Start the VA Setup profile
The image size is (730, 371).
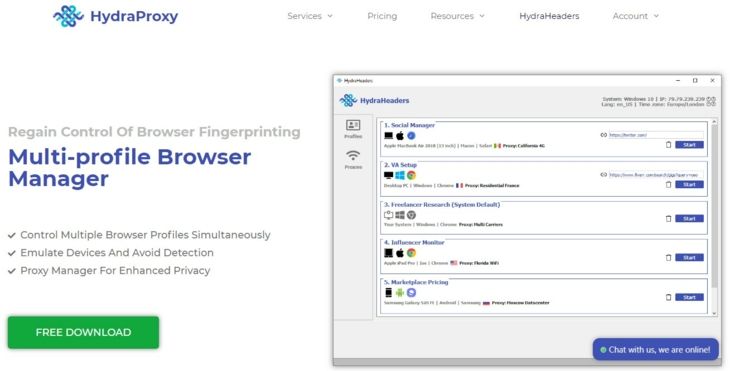[x=689, y=185]
